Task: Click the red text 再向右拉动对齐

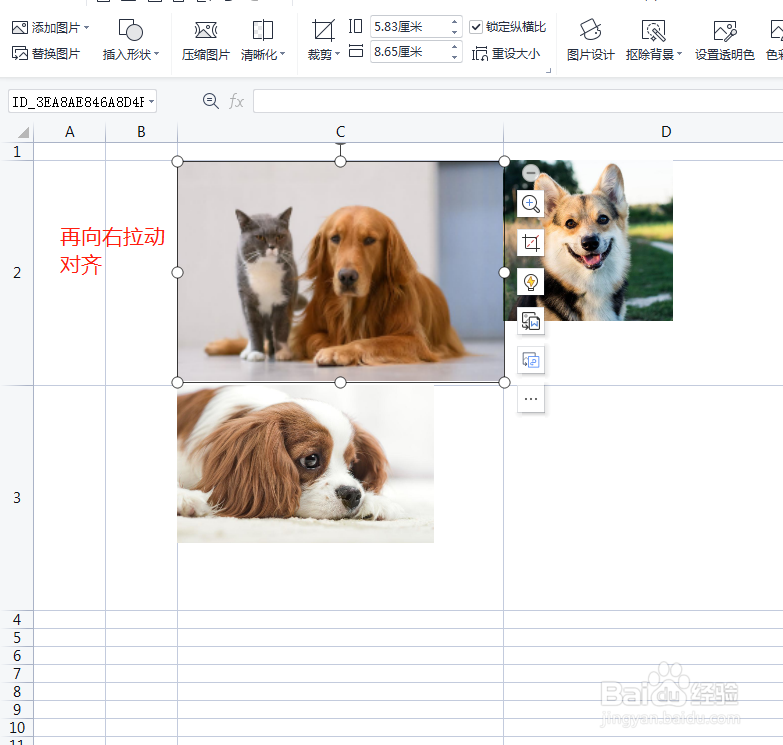Action: pos(112,251)
